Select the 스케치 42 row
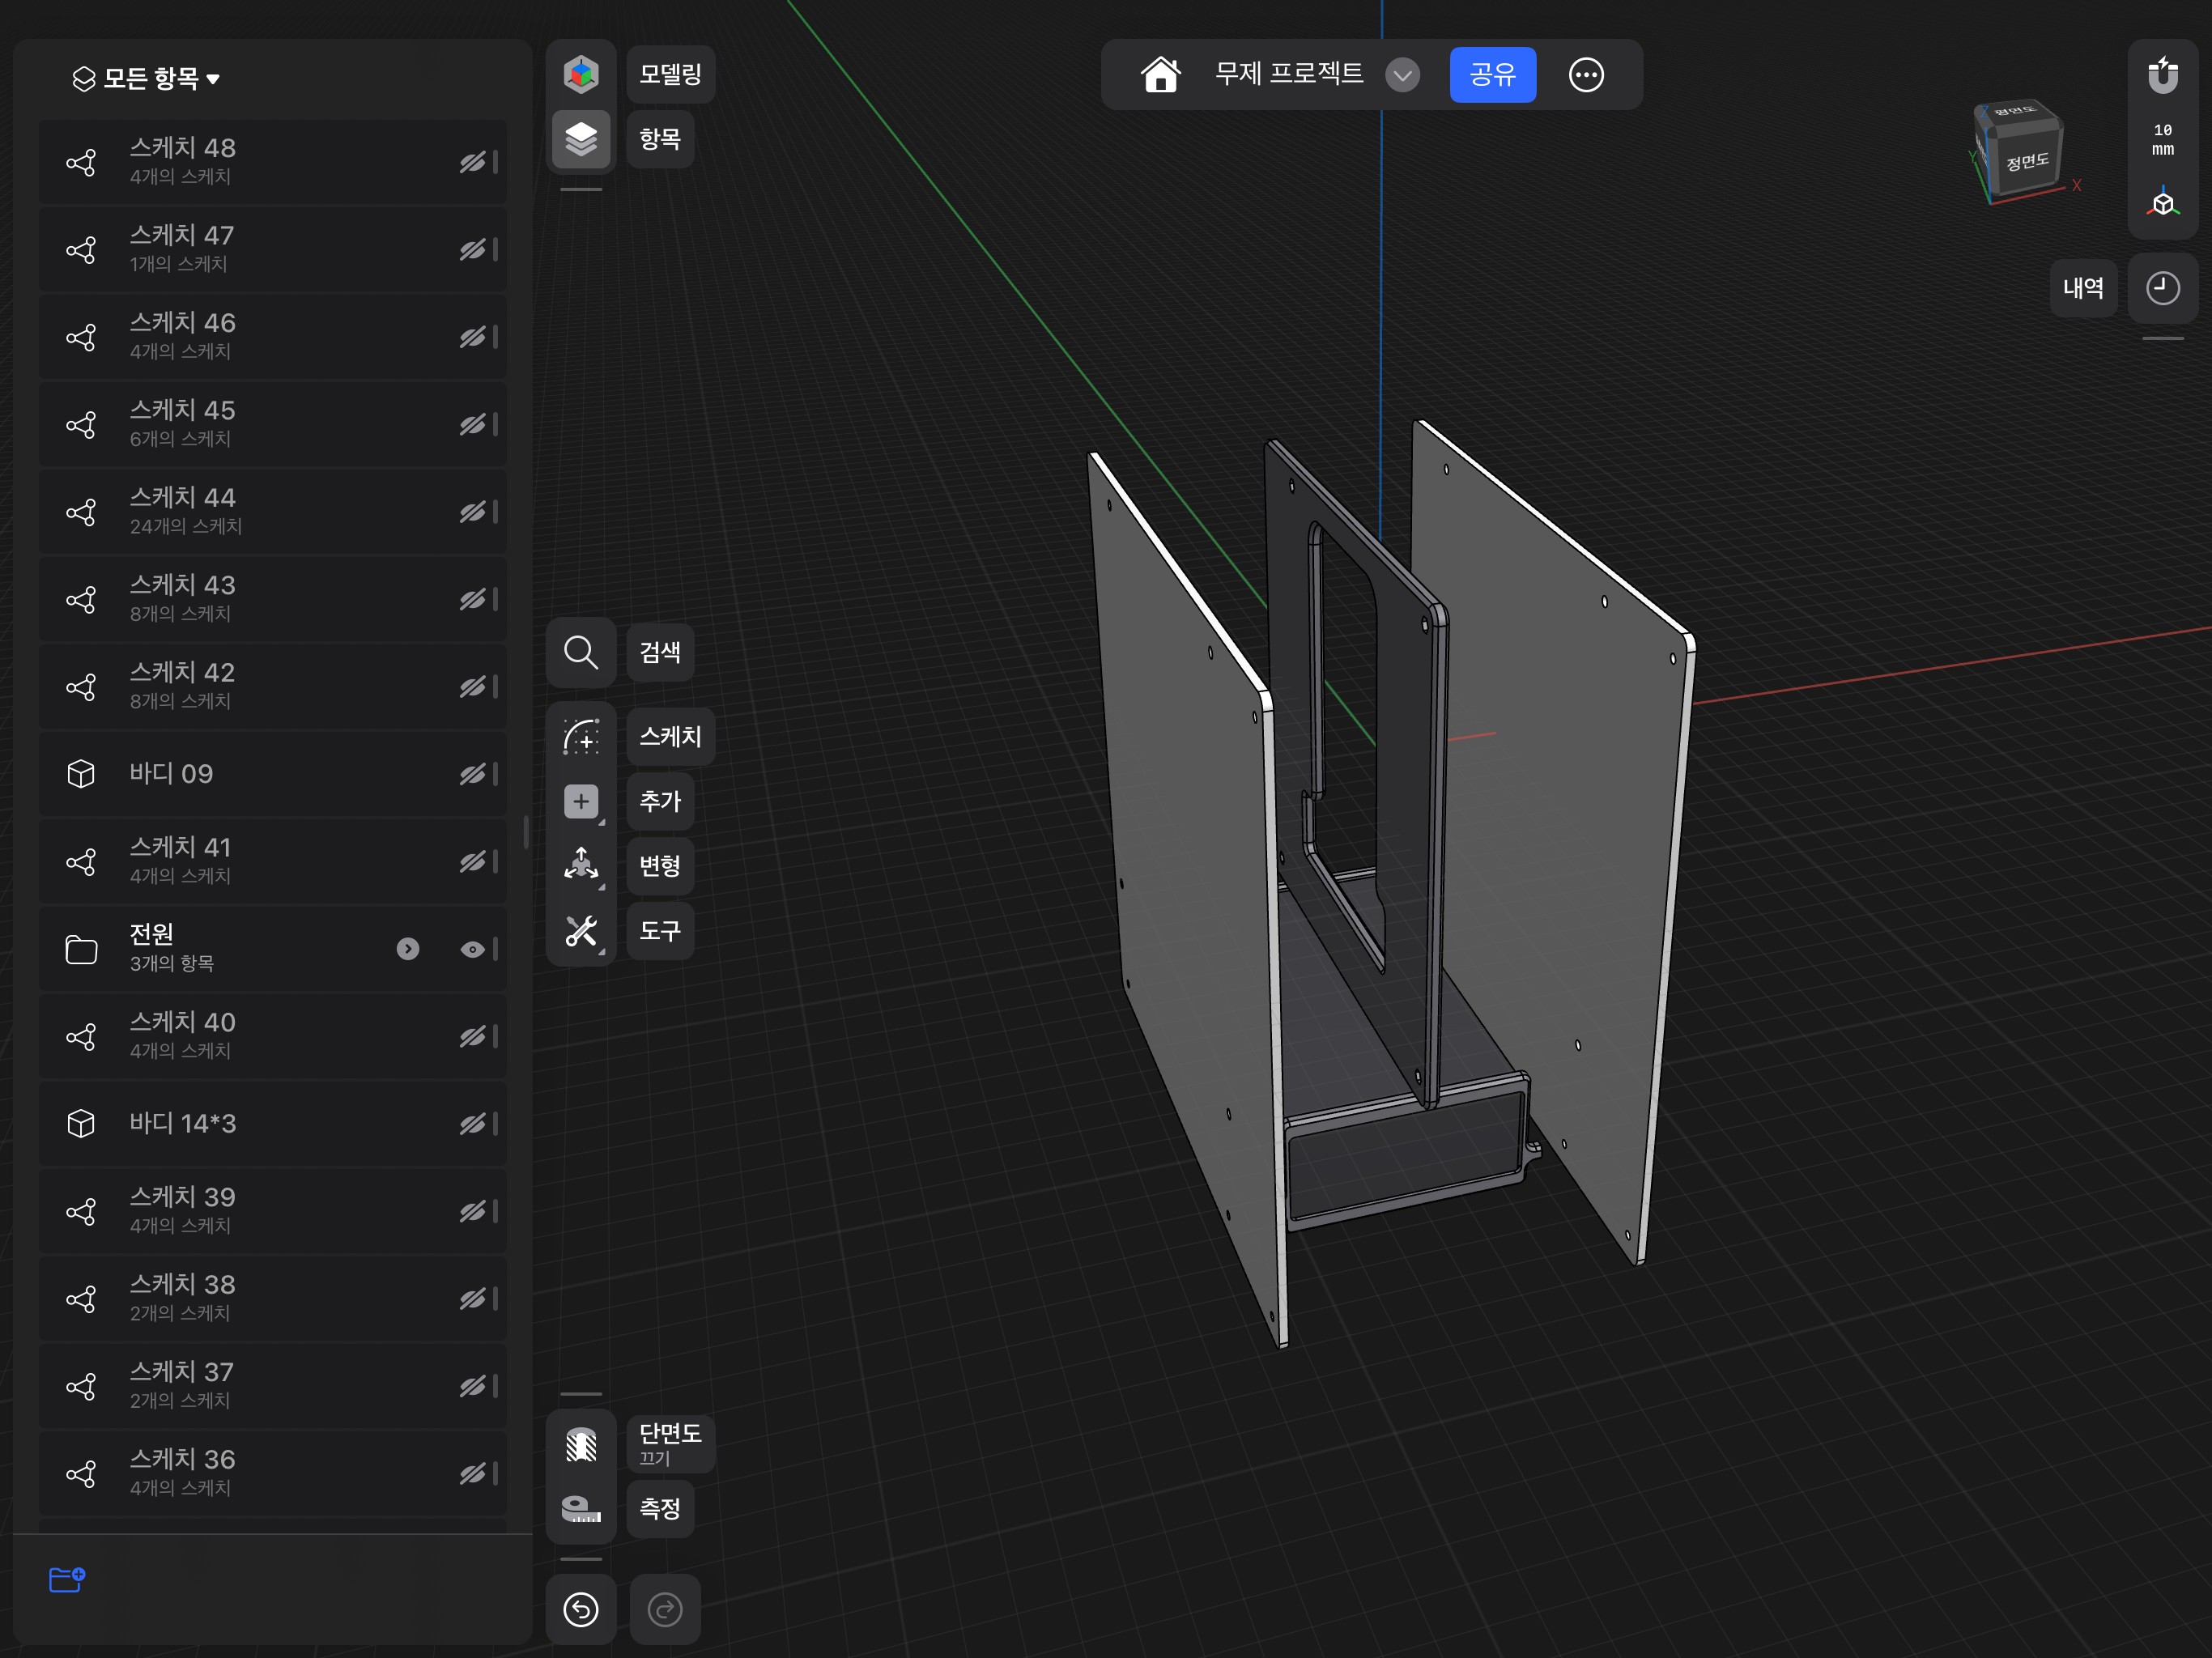 coord(272,687)
